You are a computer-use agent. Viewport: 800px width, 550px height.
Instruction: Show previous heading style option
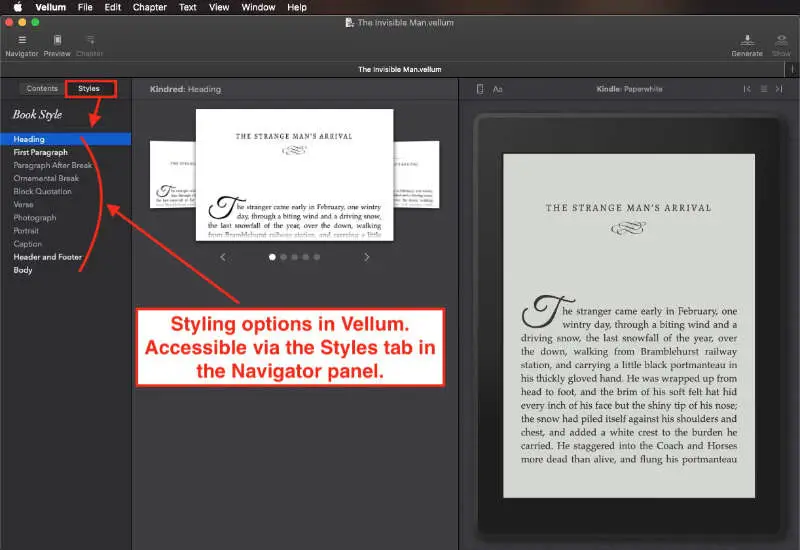click(223, 257)
